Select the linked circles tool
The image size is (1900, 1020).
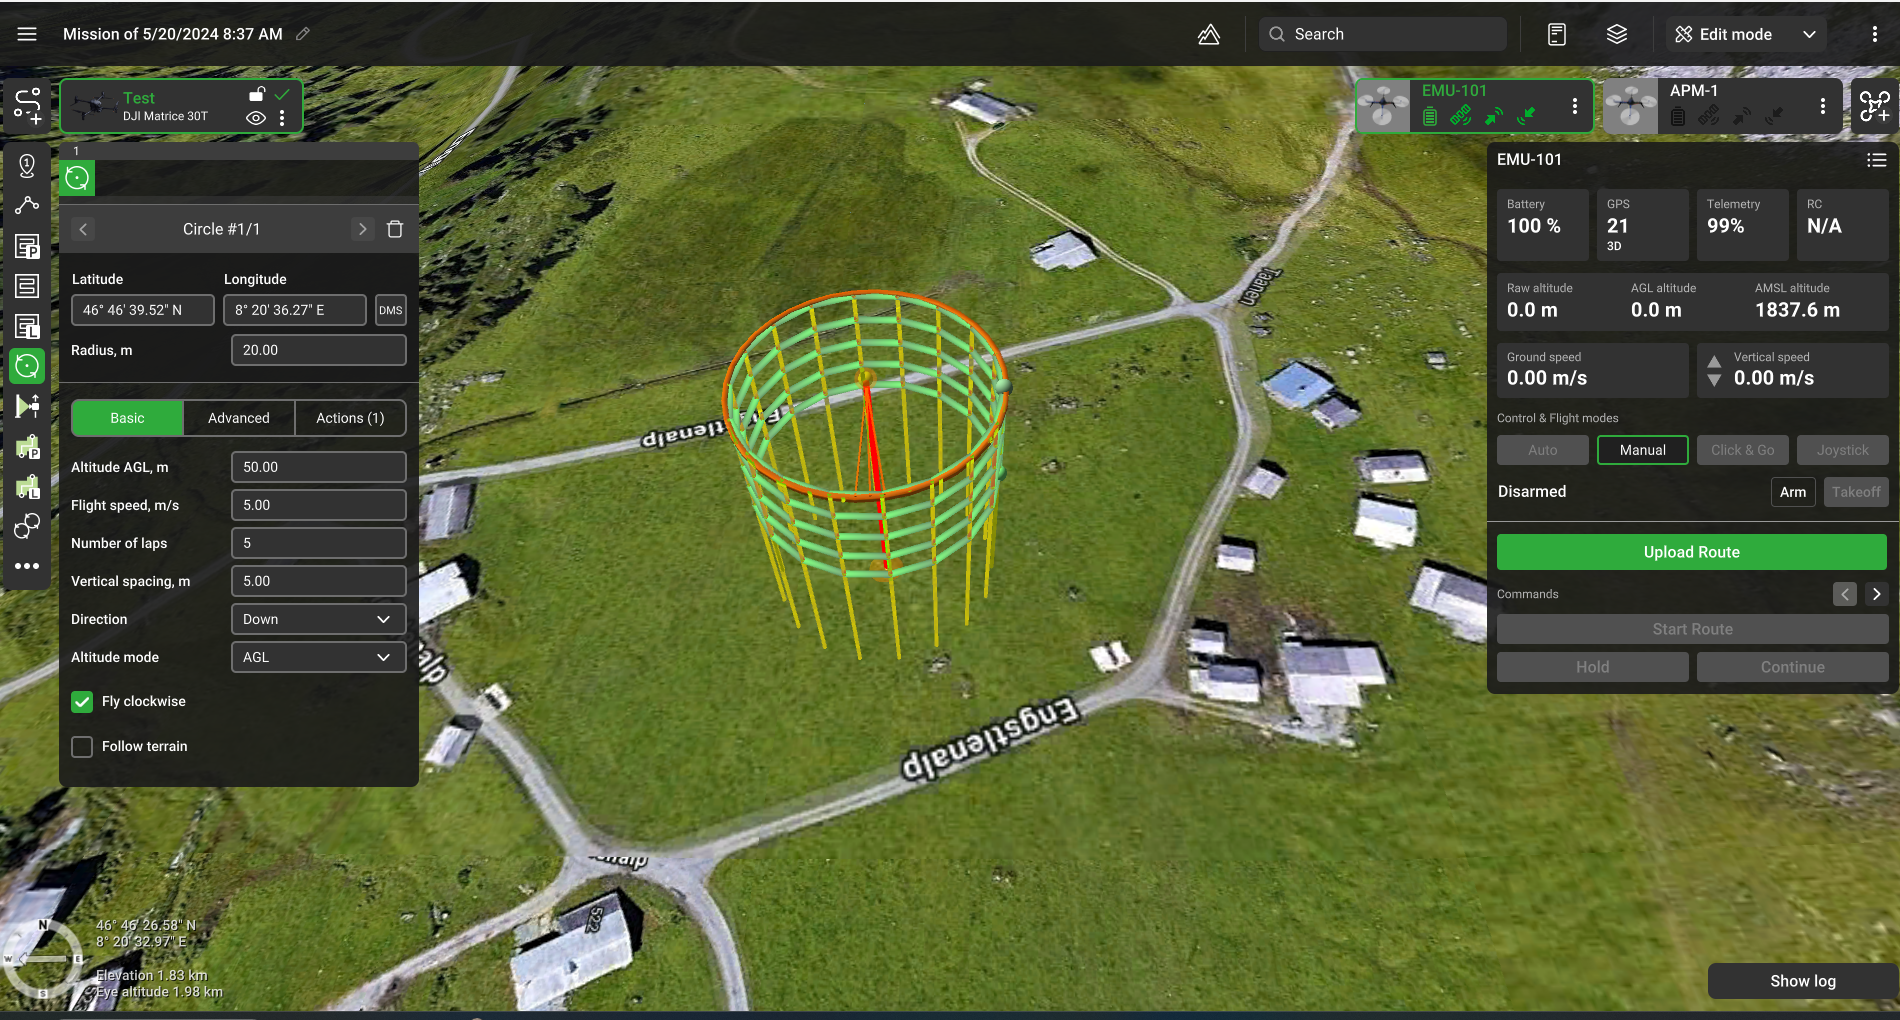click(x=27, y=526)
